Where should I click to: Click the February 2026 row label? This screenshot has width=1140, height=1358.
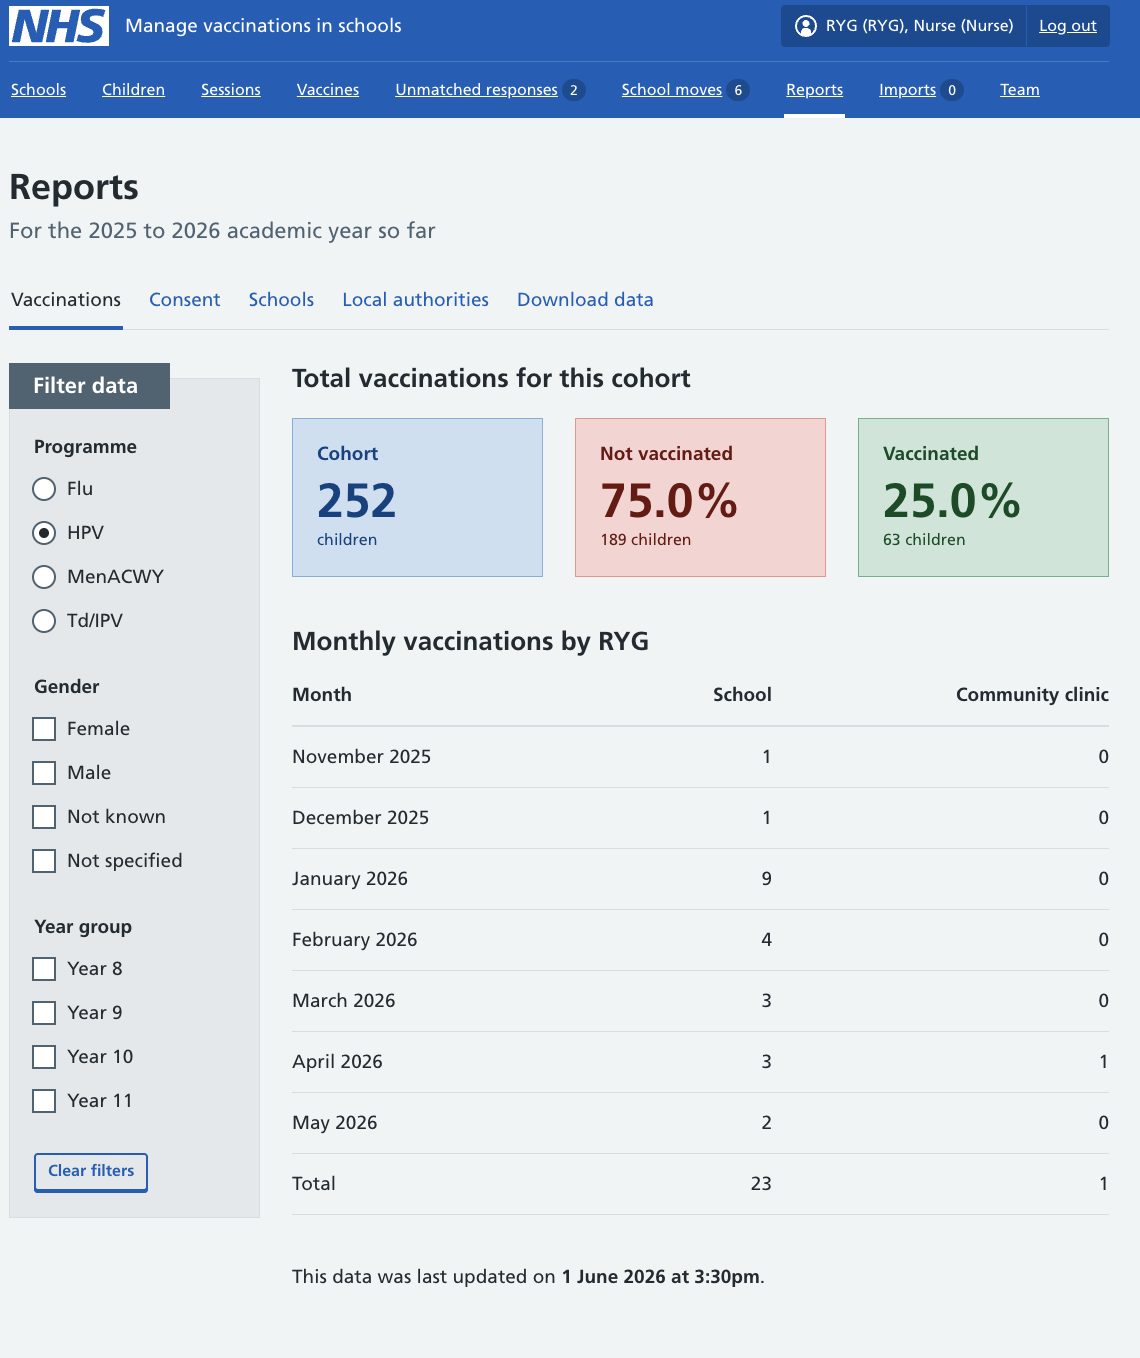tap(355, 940)
